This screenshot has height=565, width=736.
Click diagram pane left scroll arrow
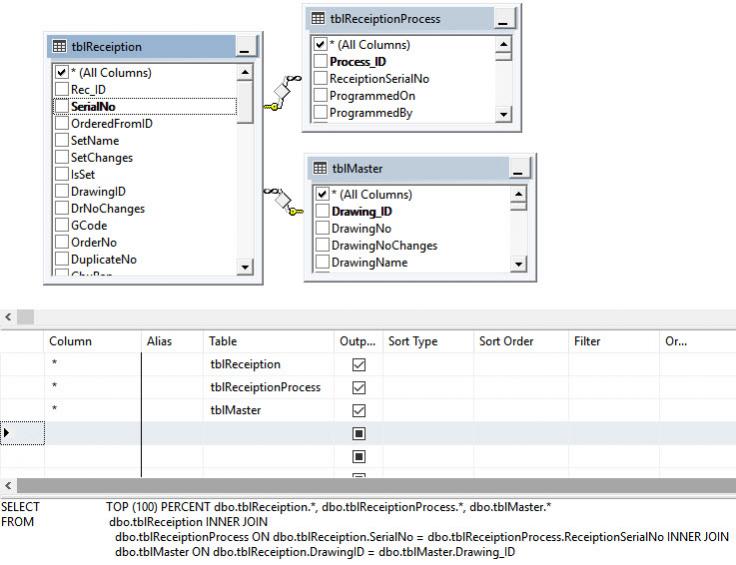[8, 317]
